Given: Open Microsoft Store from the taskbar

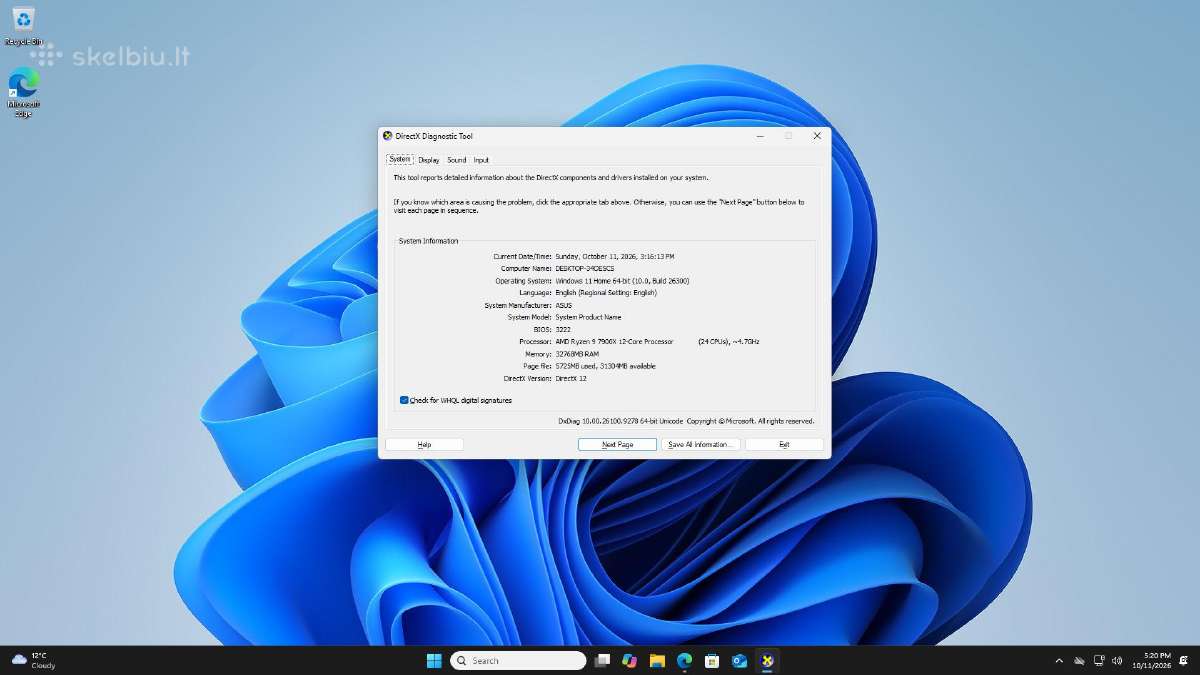Looking at the screenshot, I should pos(712,660).
